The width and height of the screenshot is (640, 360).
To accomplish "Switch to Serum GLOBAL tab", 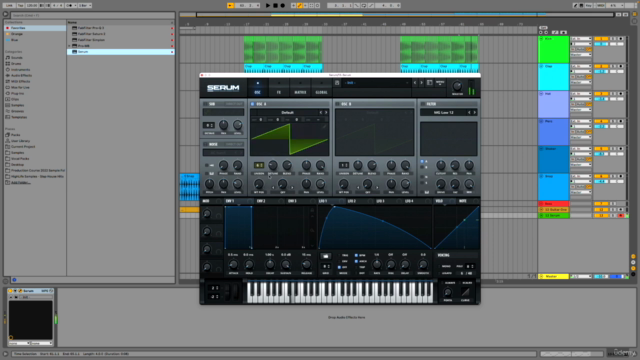I will coord(321,88).
